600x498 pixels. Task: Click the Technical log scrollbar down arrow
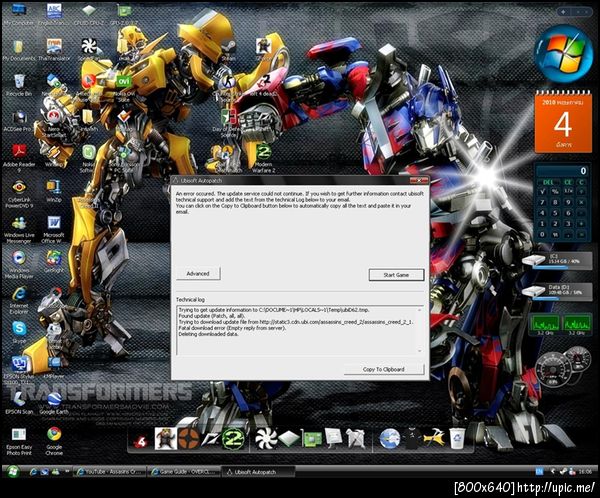(x=419, y=350)
